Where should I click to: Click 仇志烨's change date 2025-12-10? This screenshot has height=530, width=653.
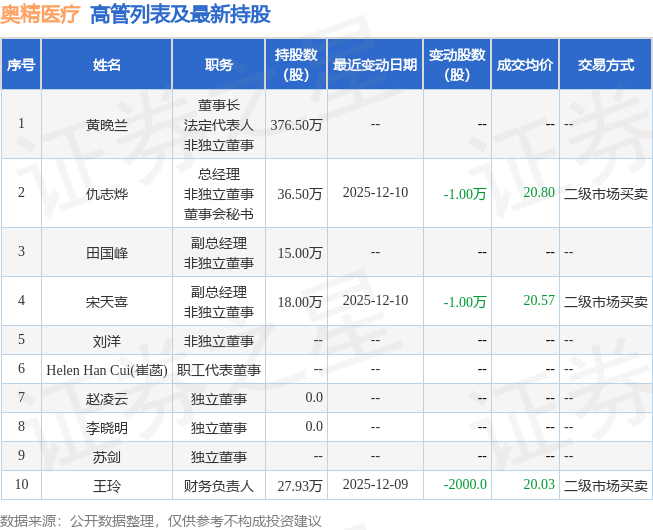375,192
